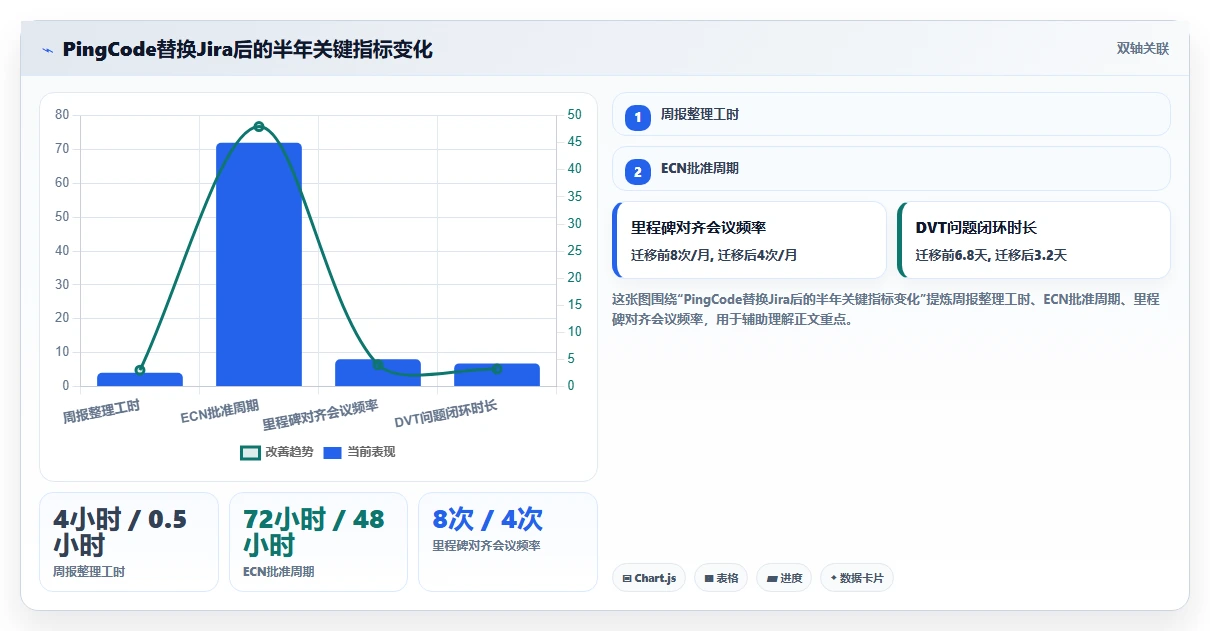Click the 表格 tag
The width and height of the screenshot is (1210, 631).
[721, 578]
